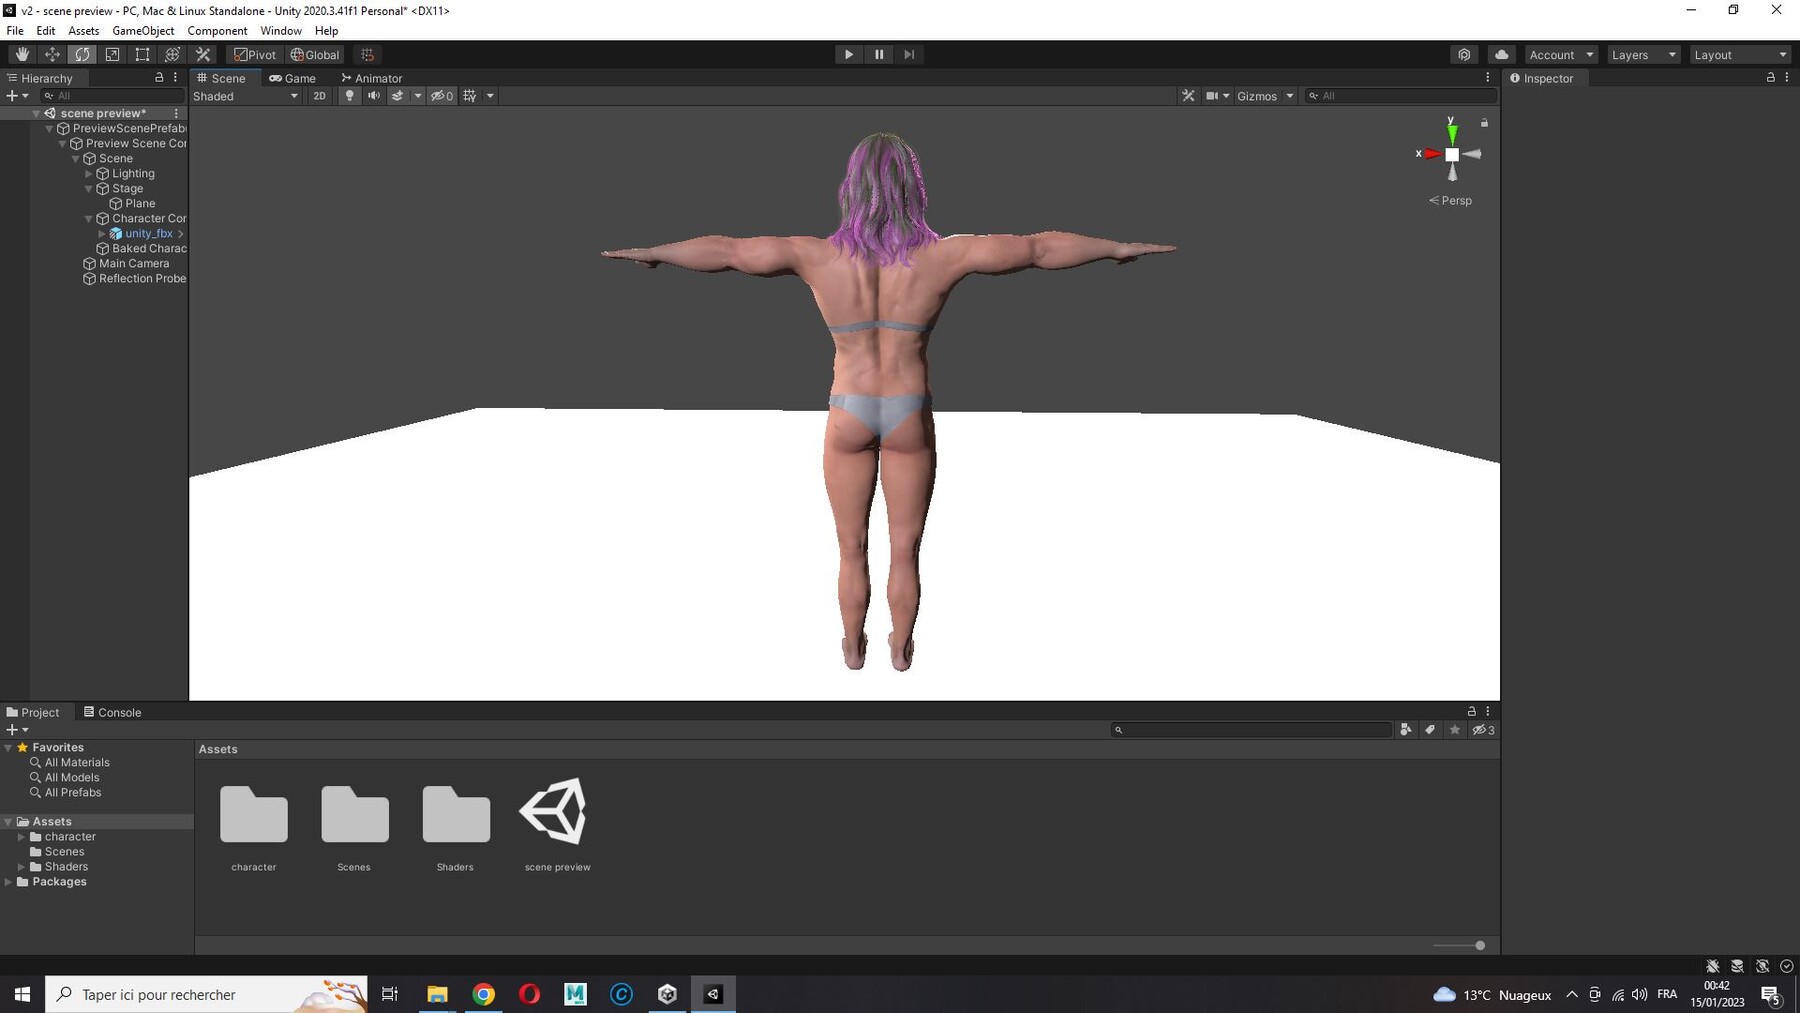Click the favorite star icon in Project
1800x1013 pixels.
[x=1455, y=730]
